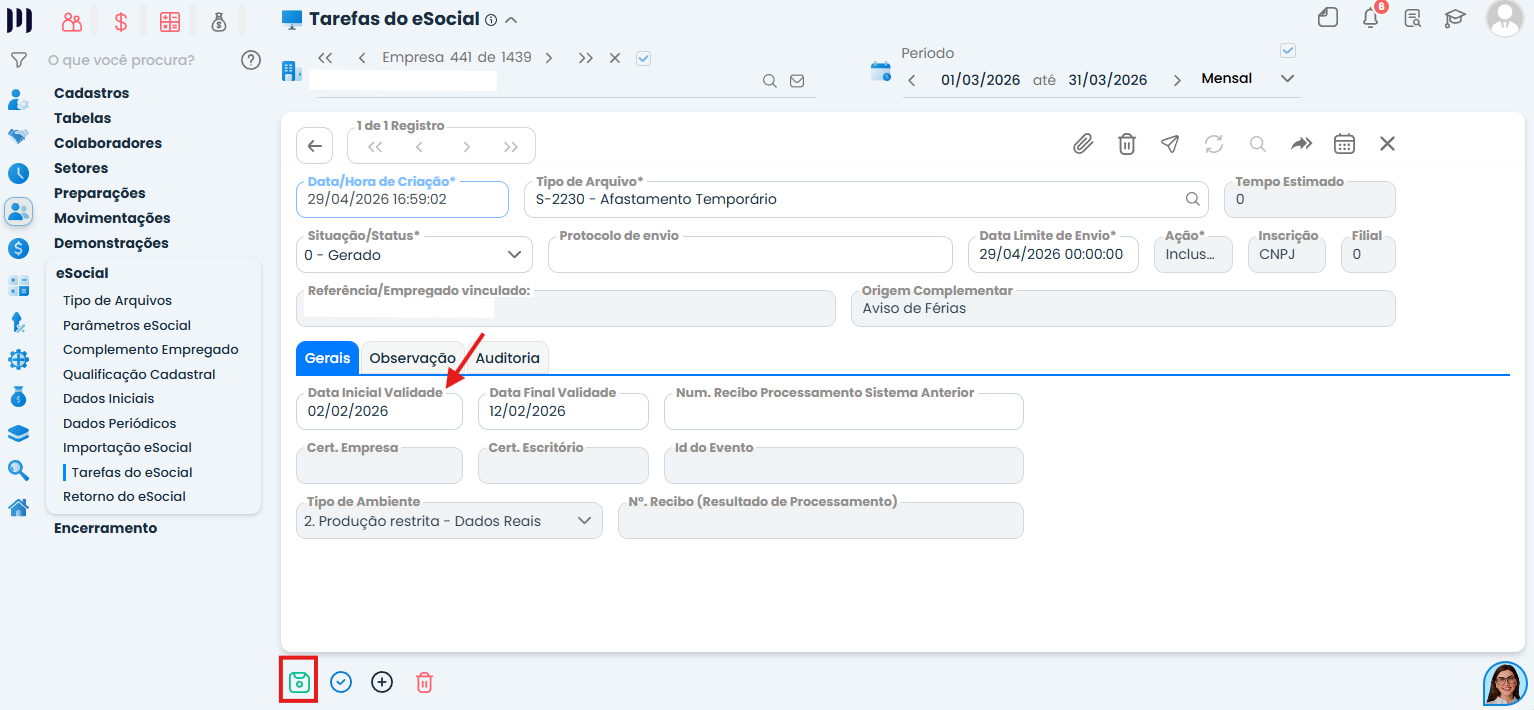This screenshot has height=710, width=1534.
Task: Click the filter funnel icon in the sidebar
Action: [18, 60]
